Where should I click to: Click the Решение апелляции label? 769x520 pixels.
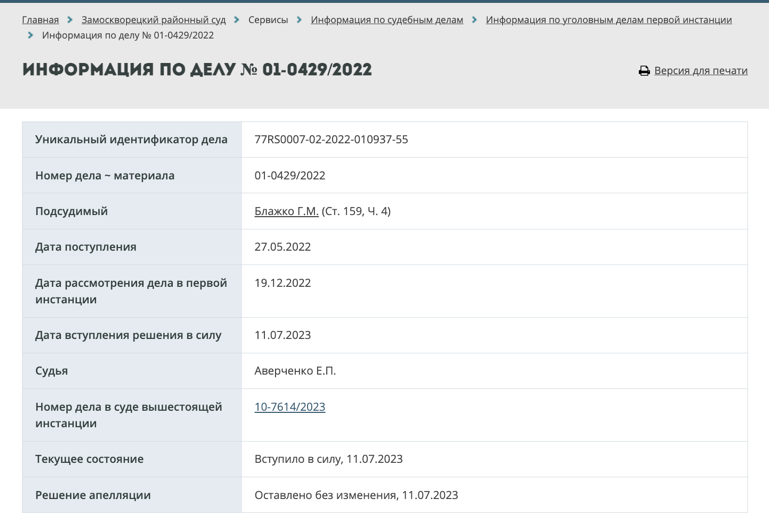coord(93,495)
